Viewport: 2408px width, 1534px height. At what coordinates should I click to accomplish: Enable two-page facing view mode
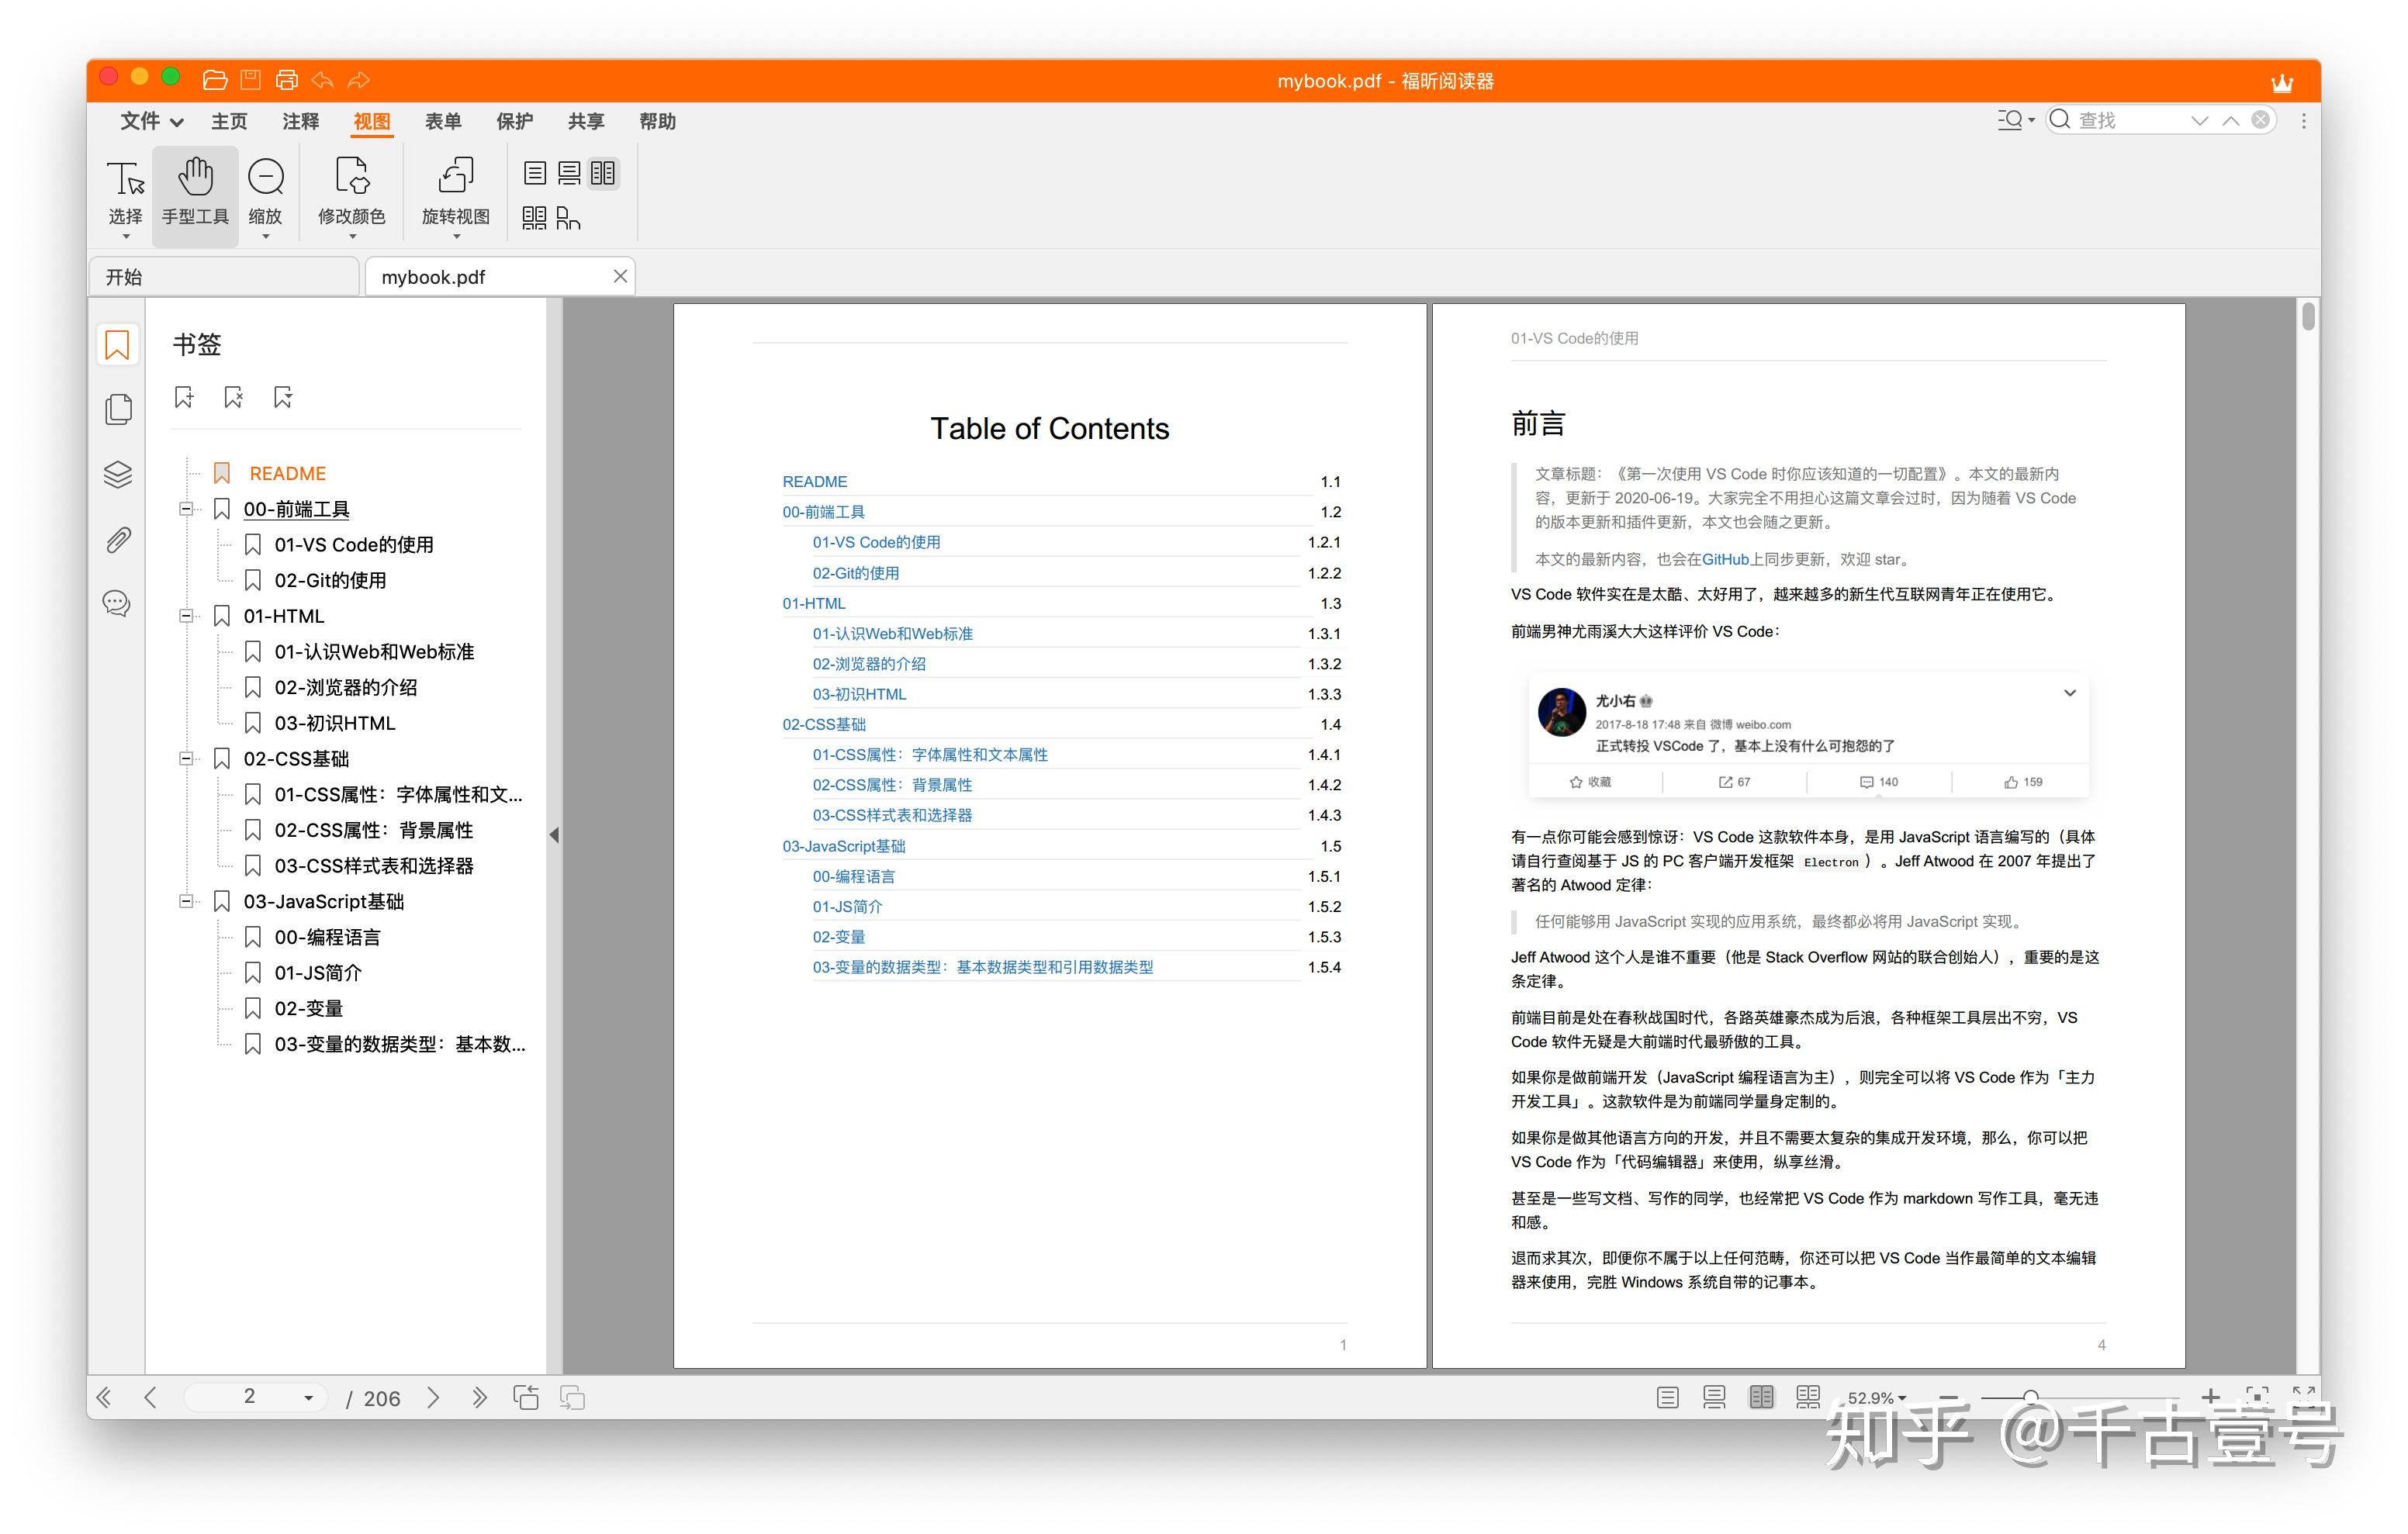tap(1761, 1397)
